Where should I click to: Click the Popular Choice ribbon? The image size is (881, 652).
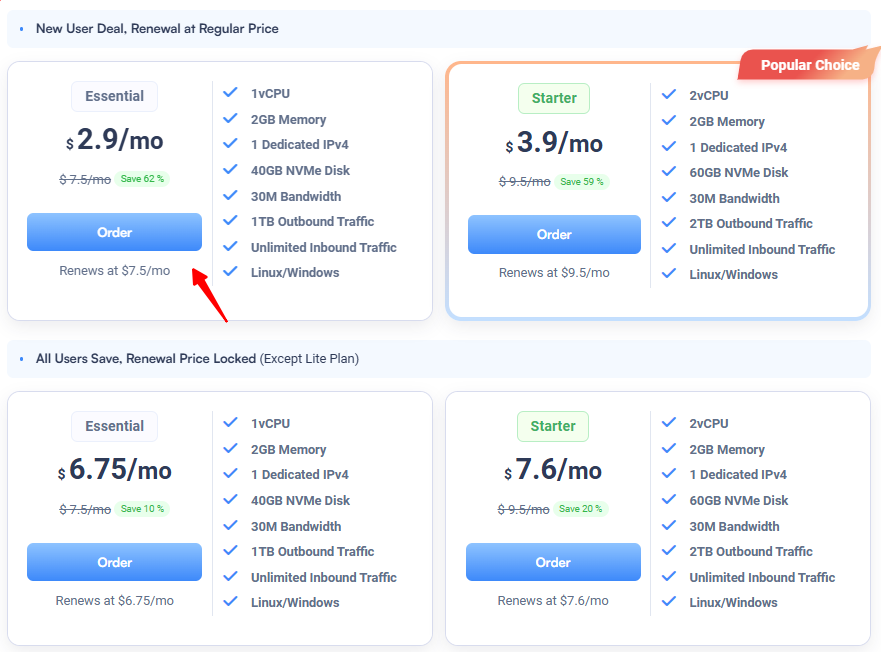(x=808, y=64)
